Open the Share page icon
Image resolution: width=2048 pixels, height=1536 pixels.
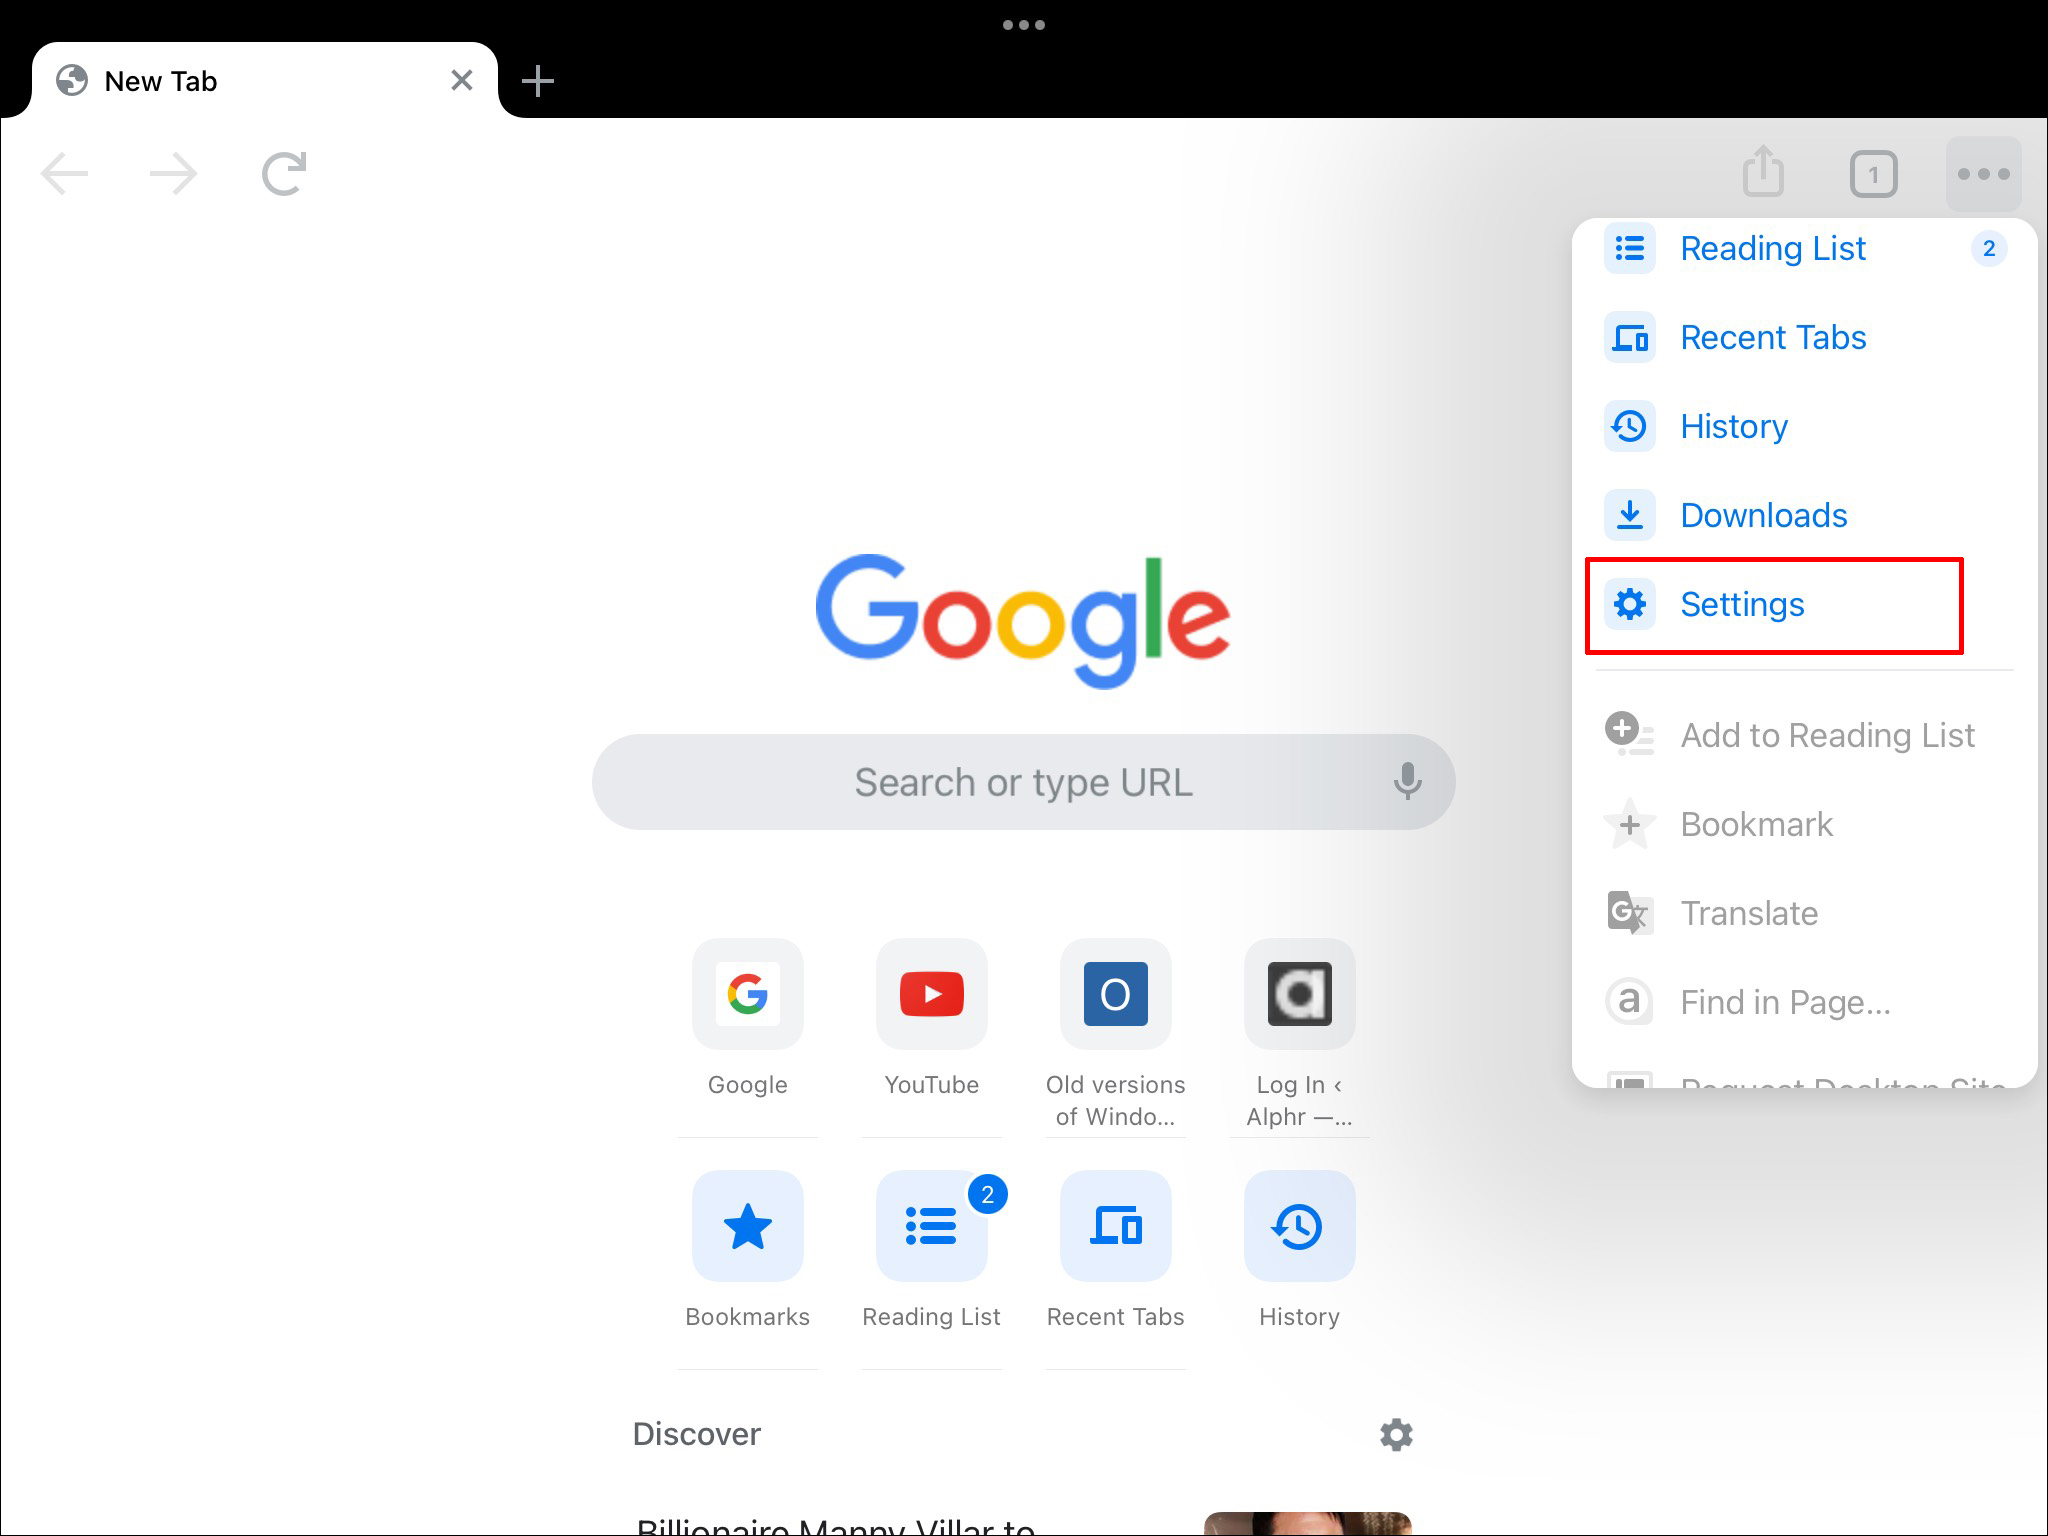[x=1763, y=173]
